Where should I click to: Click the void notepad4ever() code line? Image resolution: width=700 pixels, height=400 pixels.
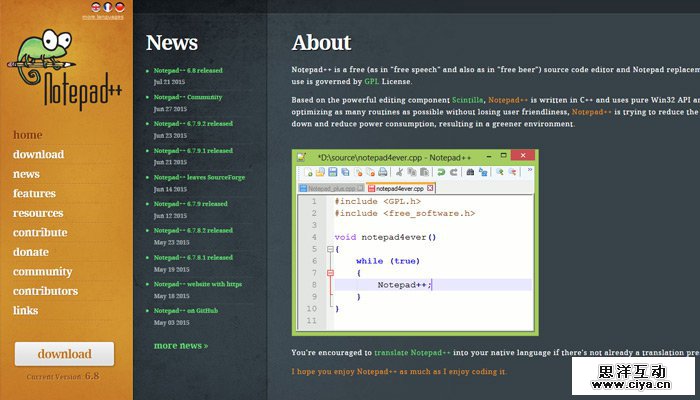coord(385,237)
